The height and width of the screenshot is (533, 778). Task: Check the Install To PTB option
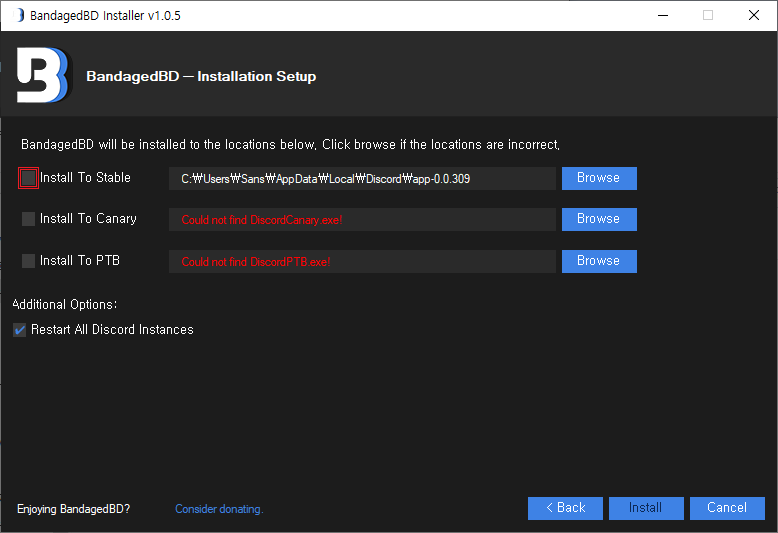(x=28, y=261)
